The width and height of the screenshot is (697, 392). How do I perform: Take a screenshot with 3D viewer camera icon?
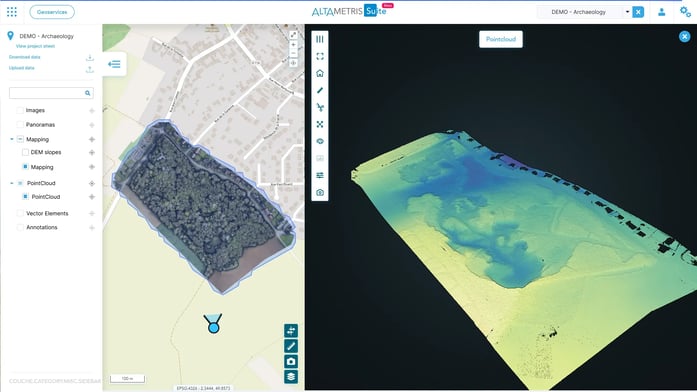pyautogui.click(x=320, y=192)
